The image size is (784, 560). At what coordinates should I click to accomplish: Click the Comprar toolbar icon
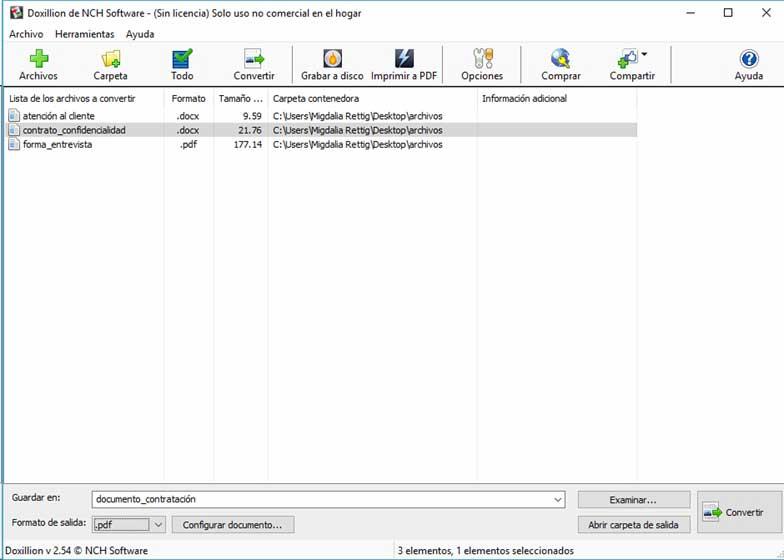561,58
